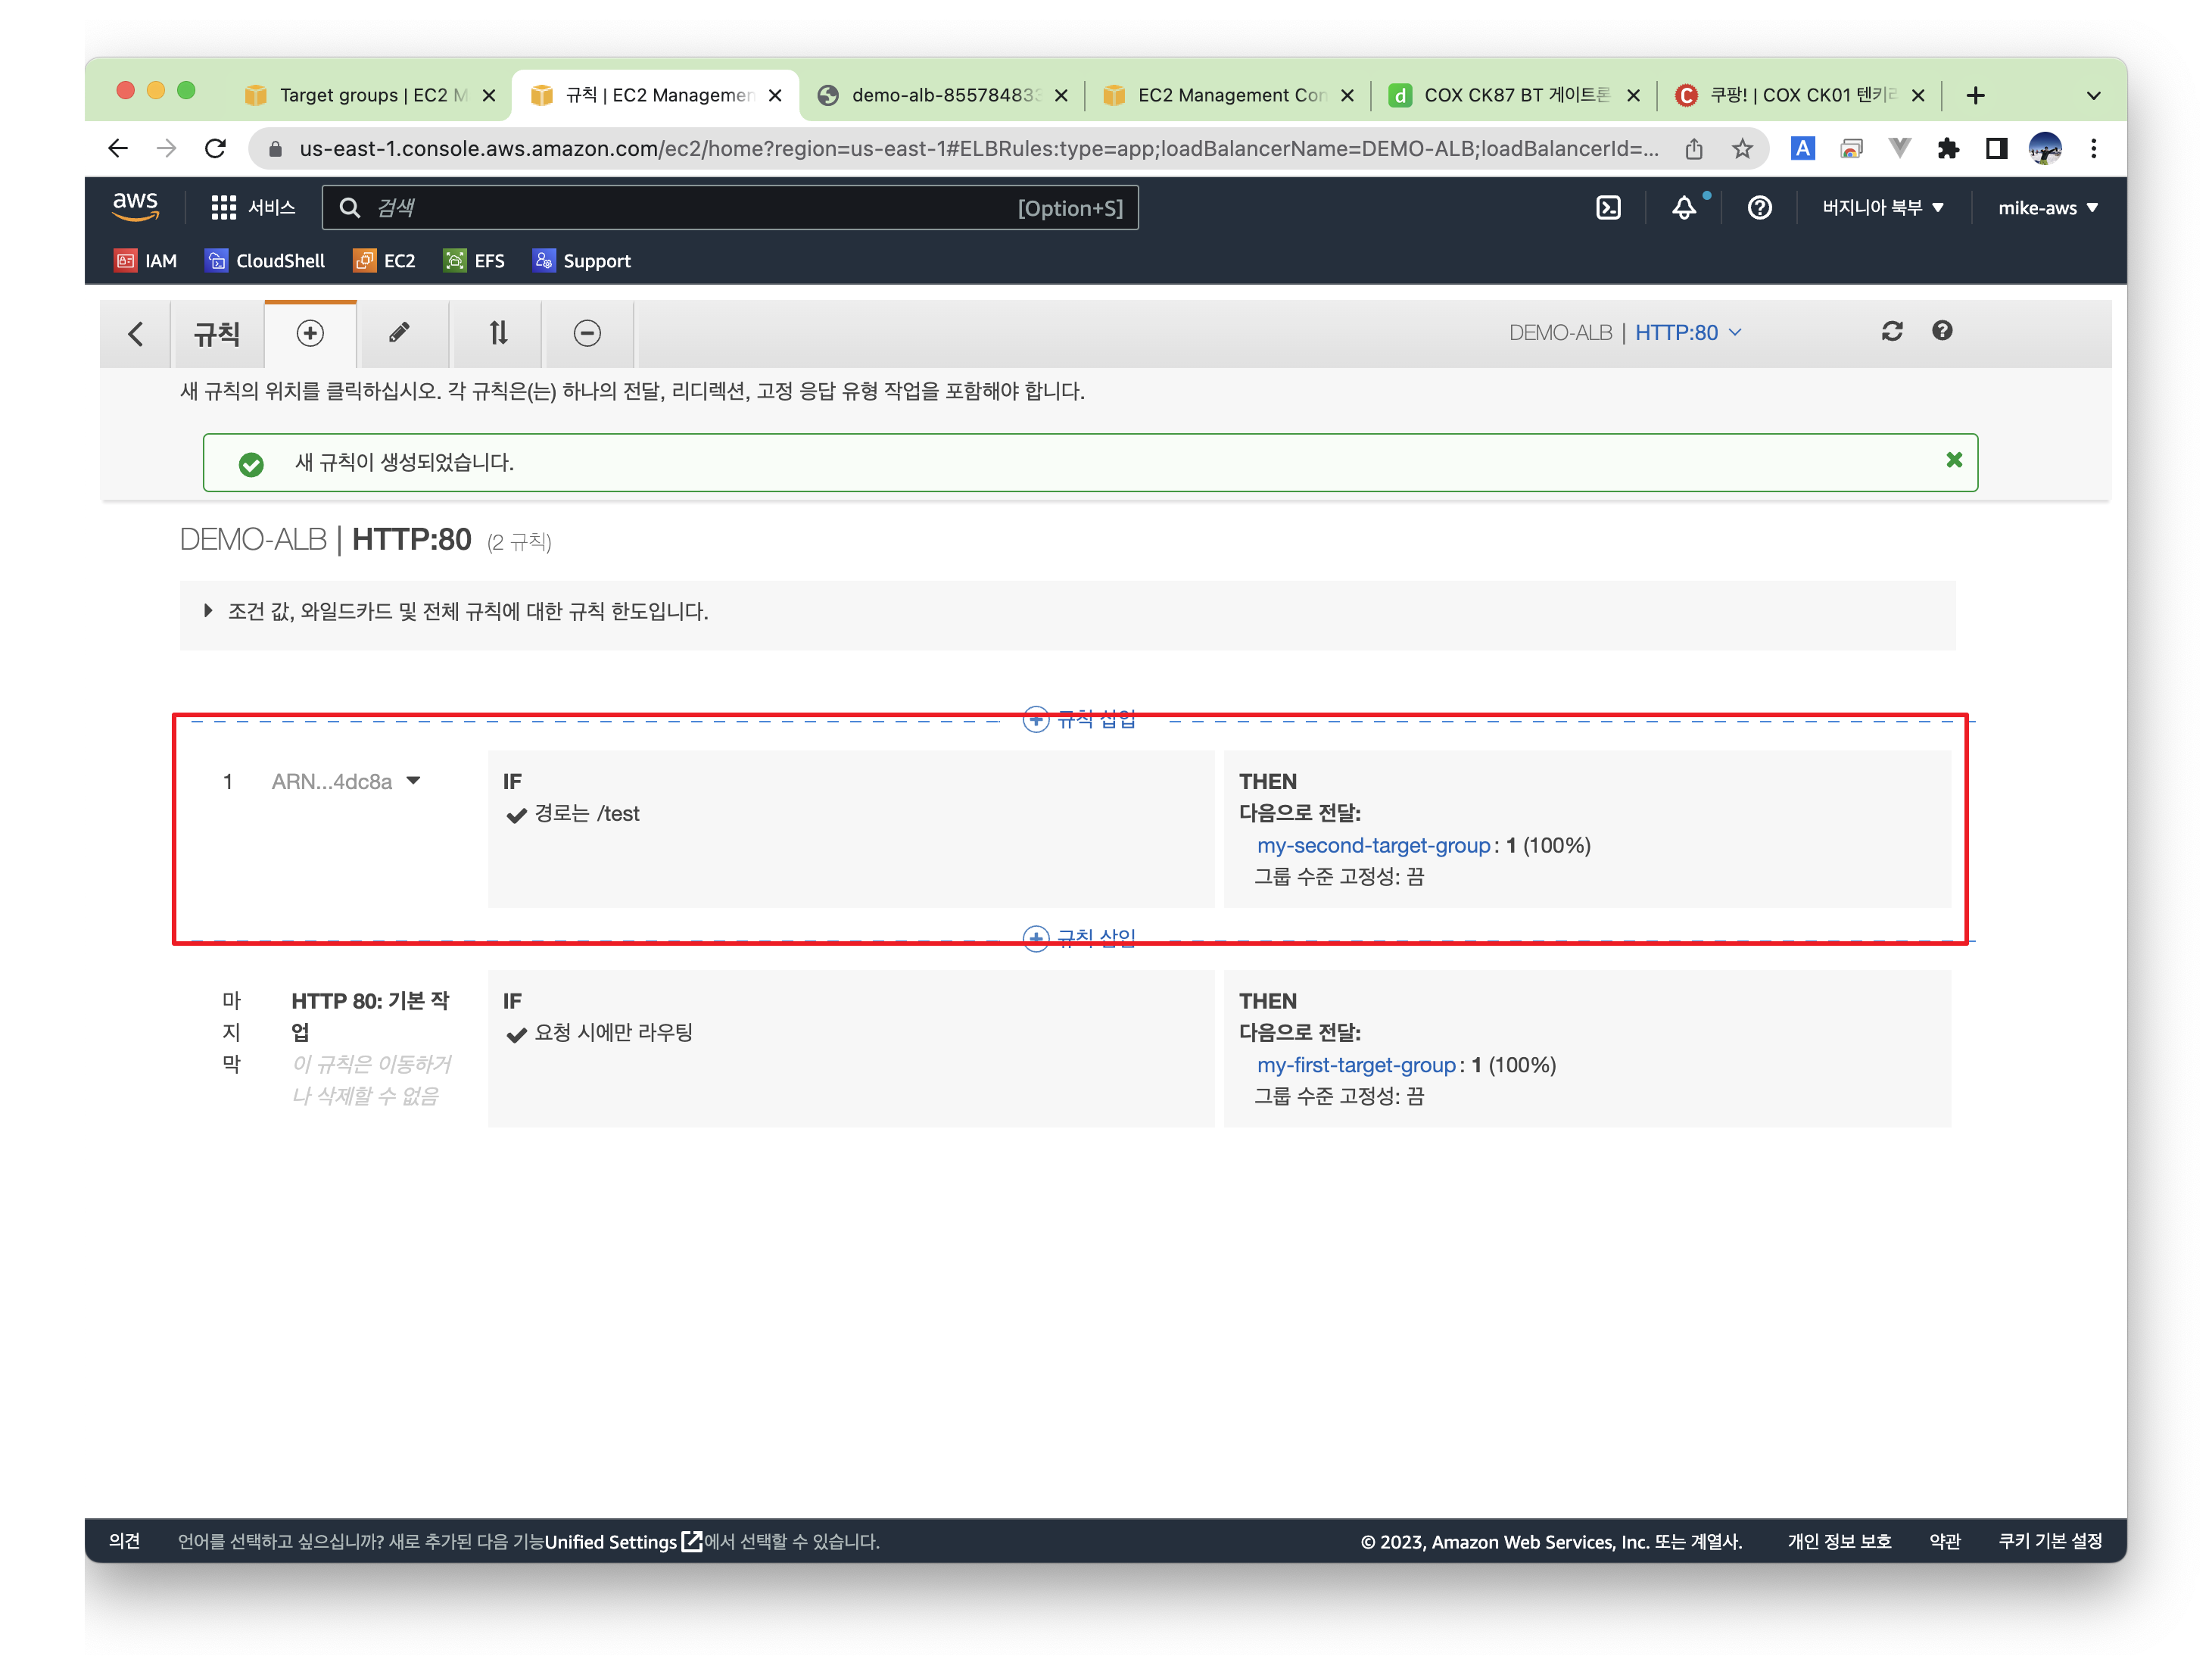Refresh the rules list
The width and height of the screenshot is (2212, 1675).
(1891, 331)
